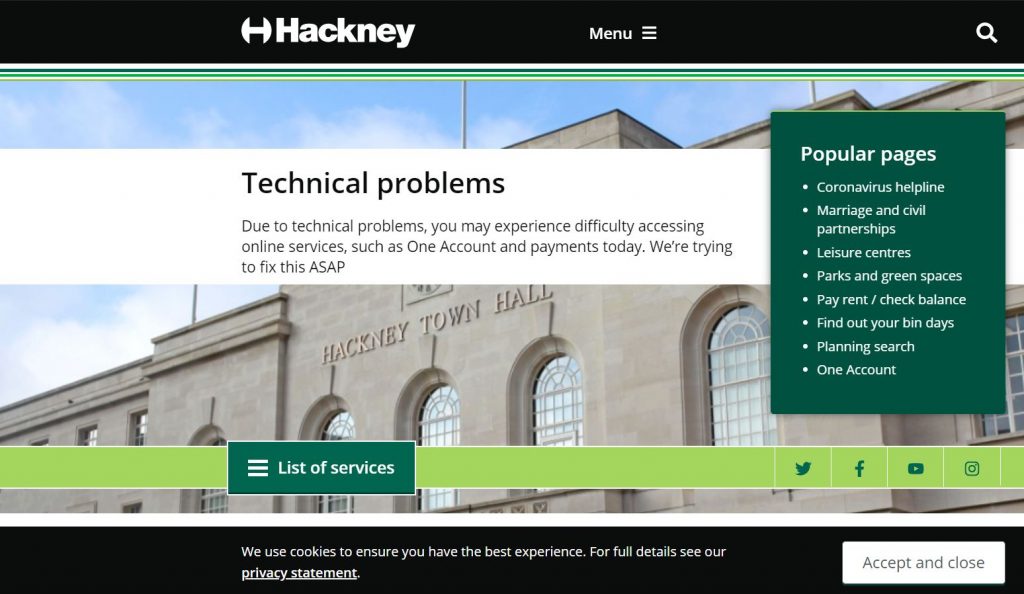Go to One Account page
Screen dimensions: 1024x594
coord(856,370)
